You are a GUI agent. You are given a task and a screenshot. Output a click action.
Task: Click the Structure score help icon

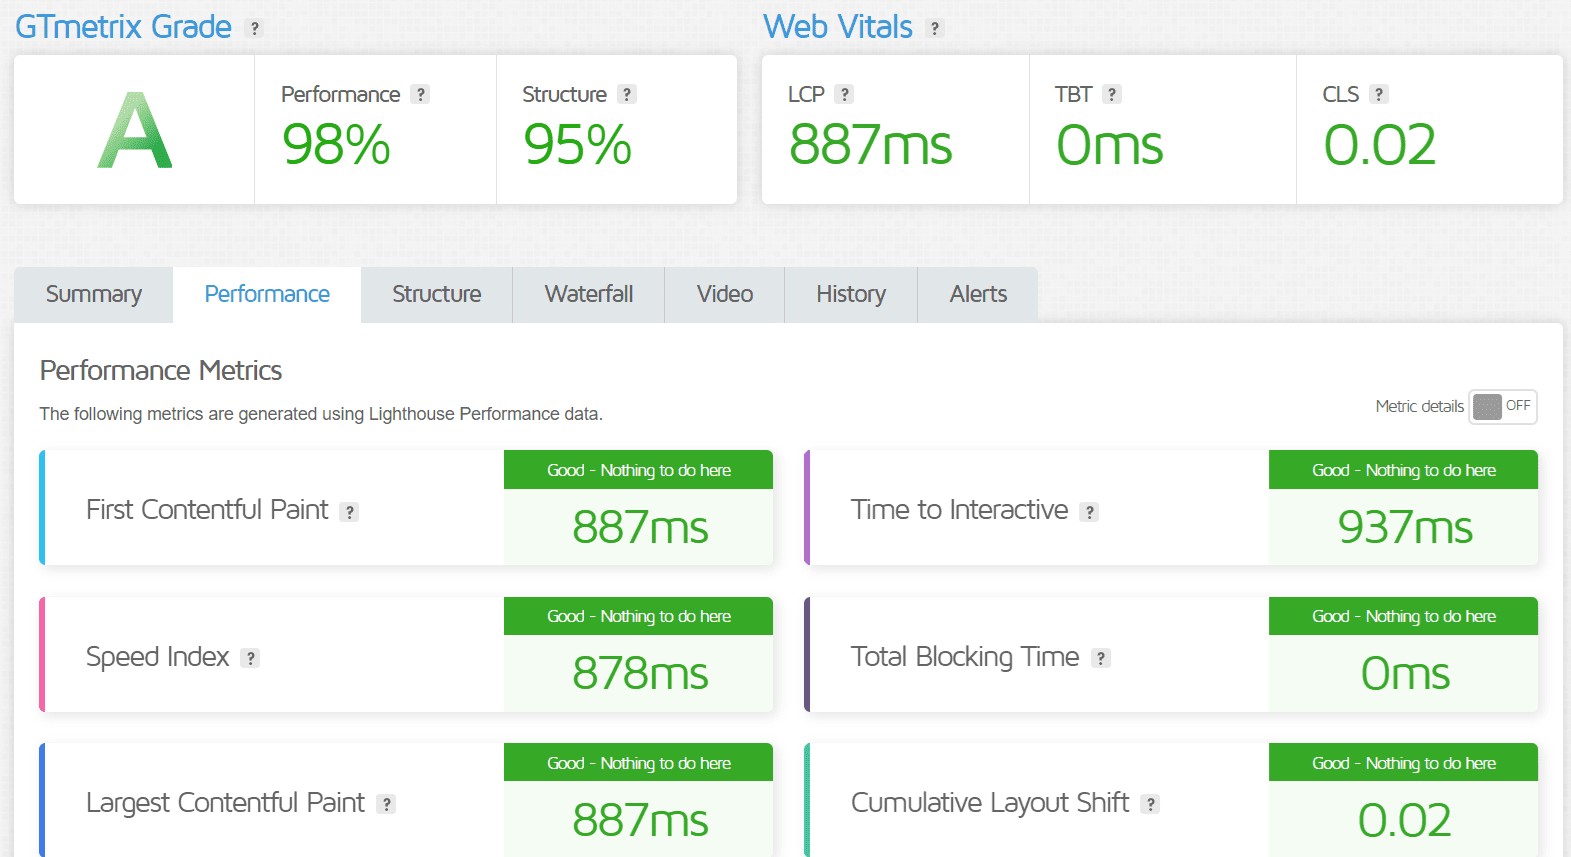[627, 94]
